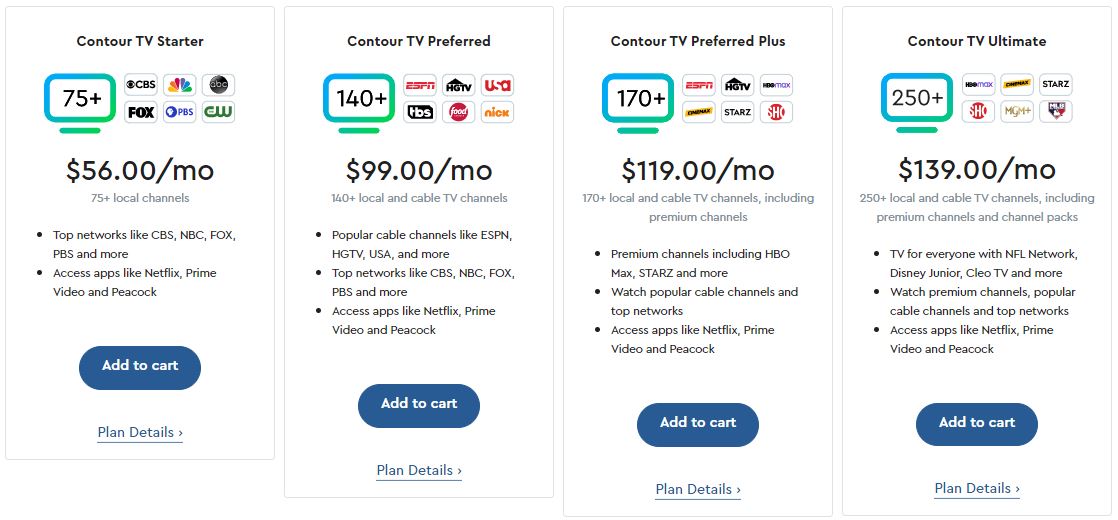The image size is (1118, 520).
Task: Click the NBC peacock logo
Action: [179, 85]
